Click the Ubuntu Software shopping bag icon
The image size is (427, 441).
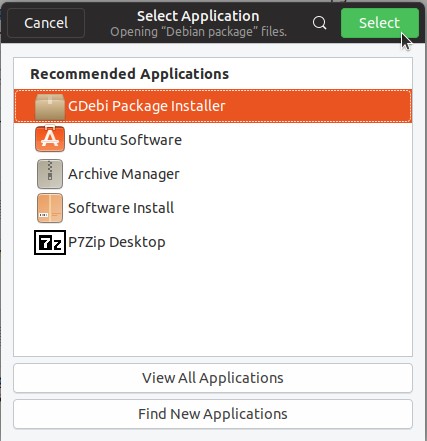tap(50, 138)
